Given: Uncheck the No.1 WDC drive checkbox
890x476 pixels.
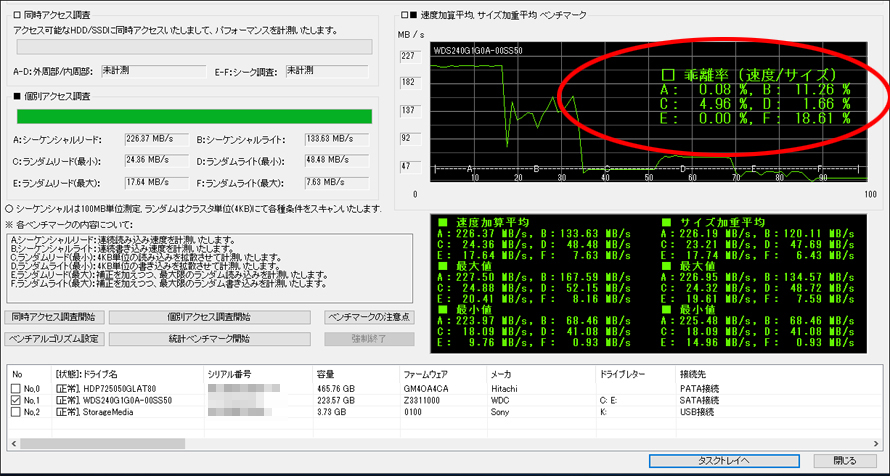Looking at the screenshot, I should click(15, 399).
